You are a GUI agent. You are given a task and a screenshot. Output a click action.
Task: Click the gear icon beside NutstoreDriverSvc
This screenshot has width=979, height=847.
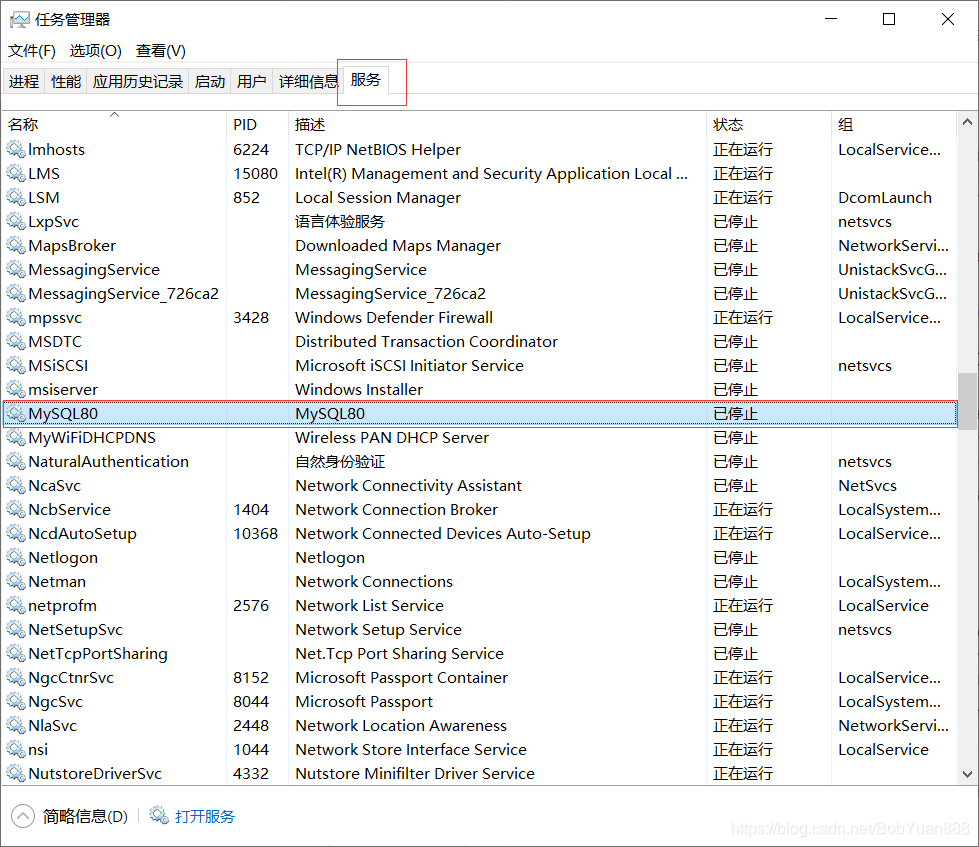tap(16, 773)
